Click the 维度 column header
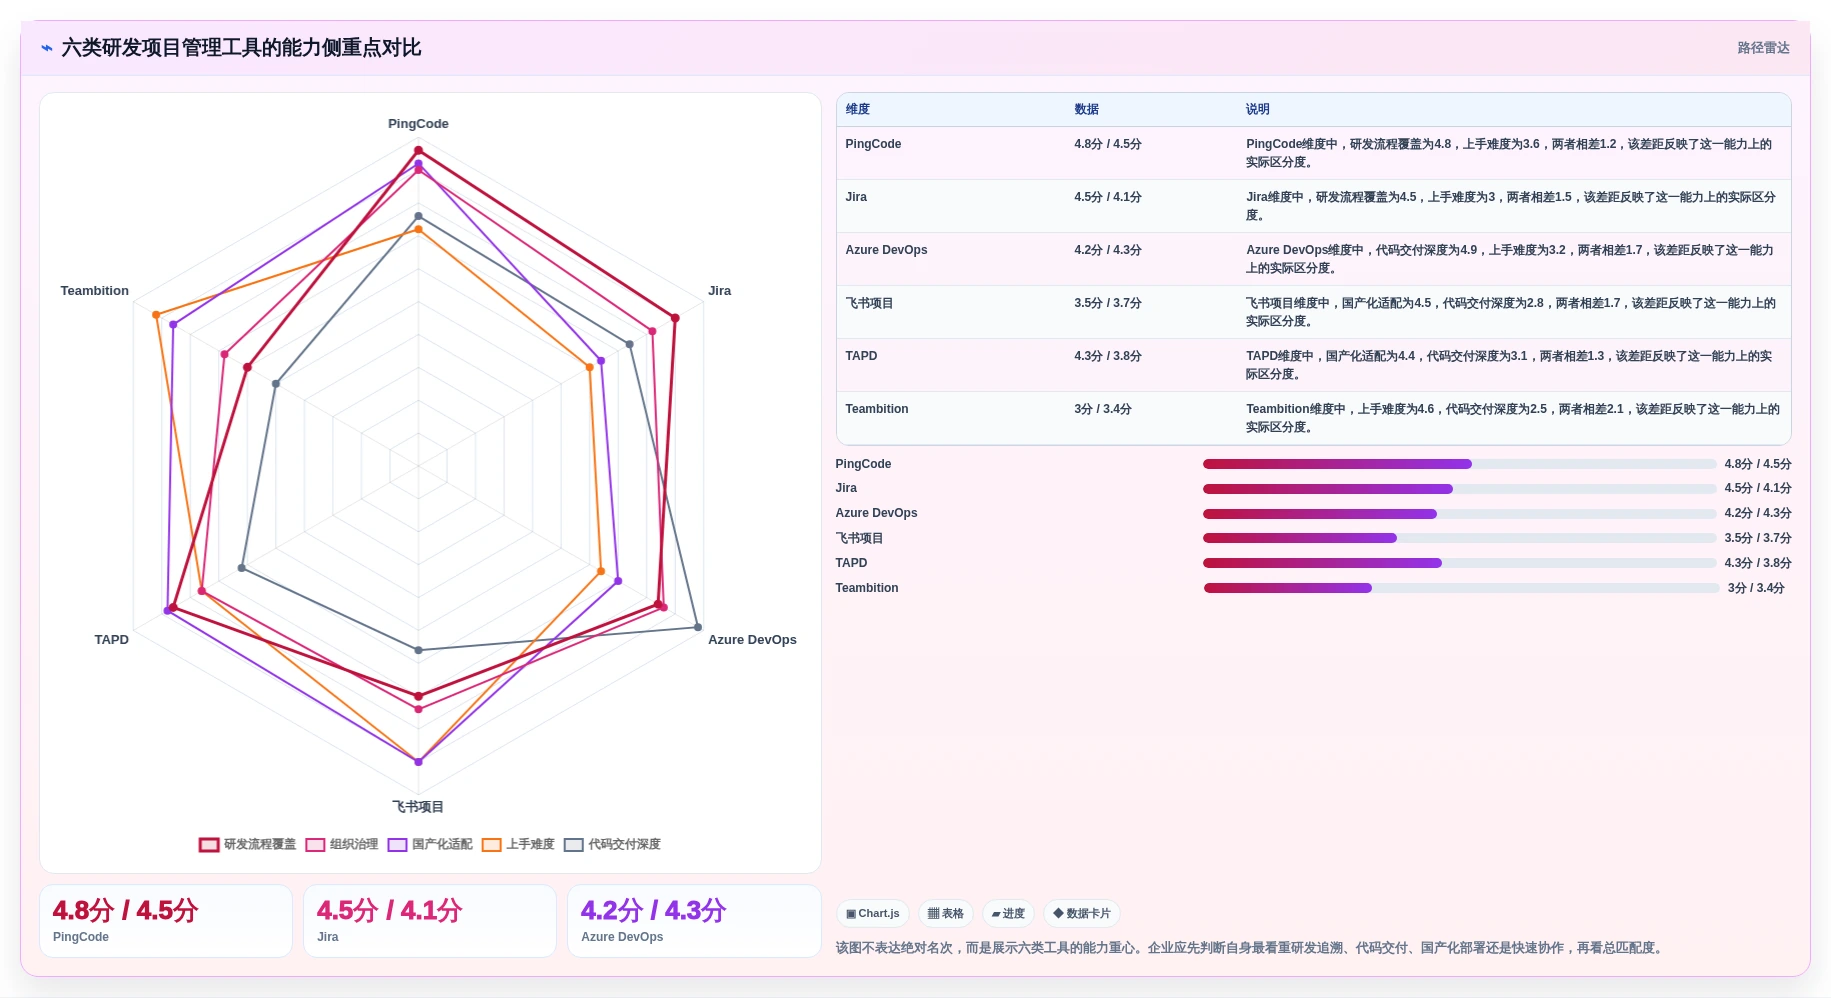 click(858, 109)
